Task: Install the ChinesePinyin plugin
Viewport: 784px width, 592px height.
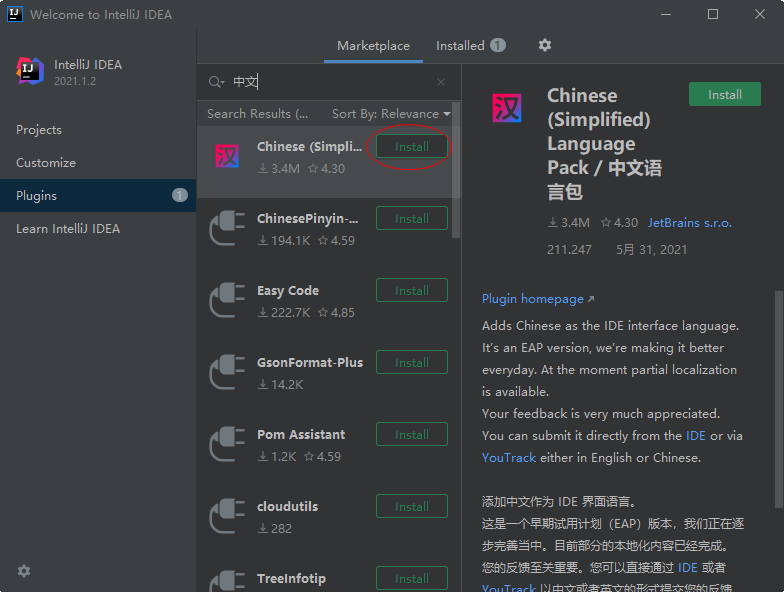Action: pyautogui.click(x=412, y=218)
